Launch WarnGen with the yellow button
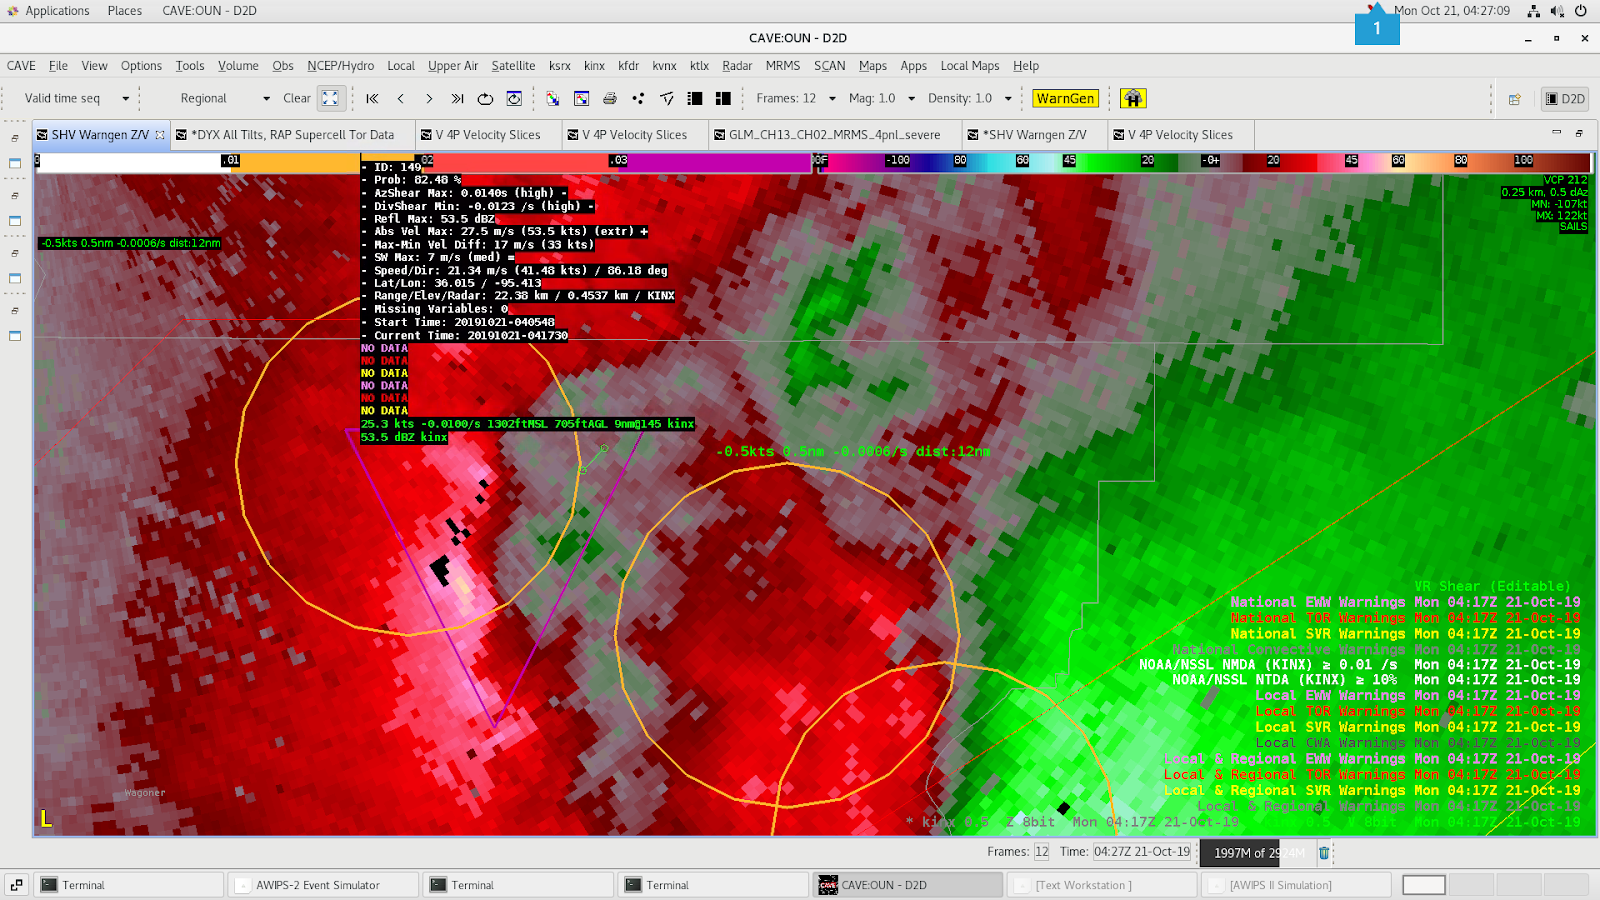The image size is (1600, 900). 1065,98
